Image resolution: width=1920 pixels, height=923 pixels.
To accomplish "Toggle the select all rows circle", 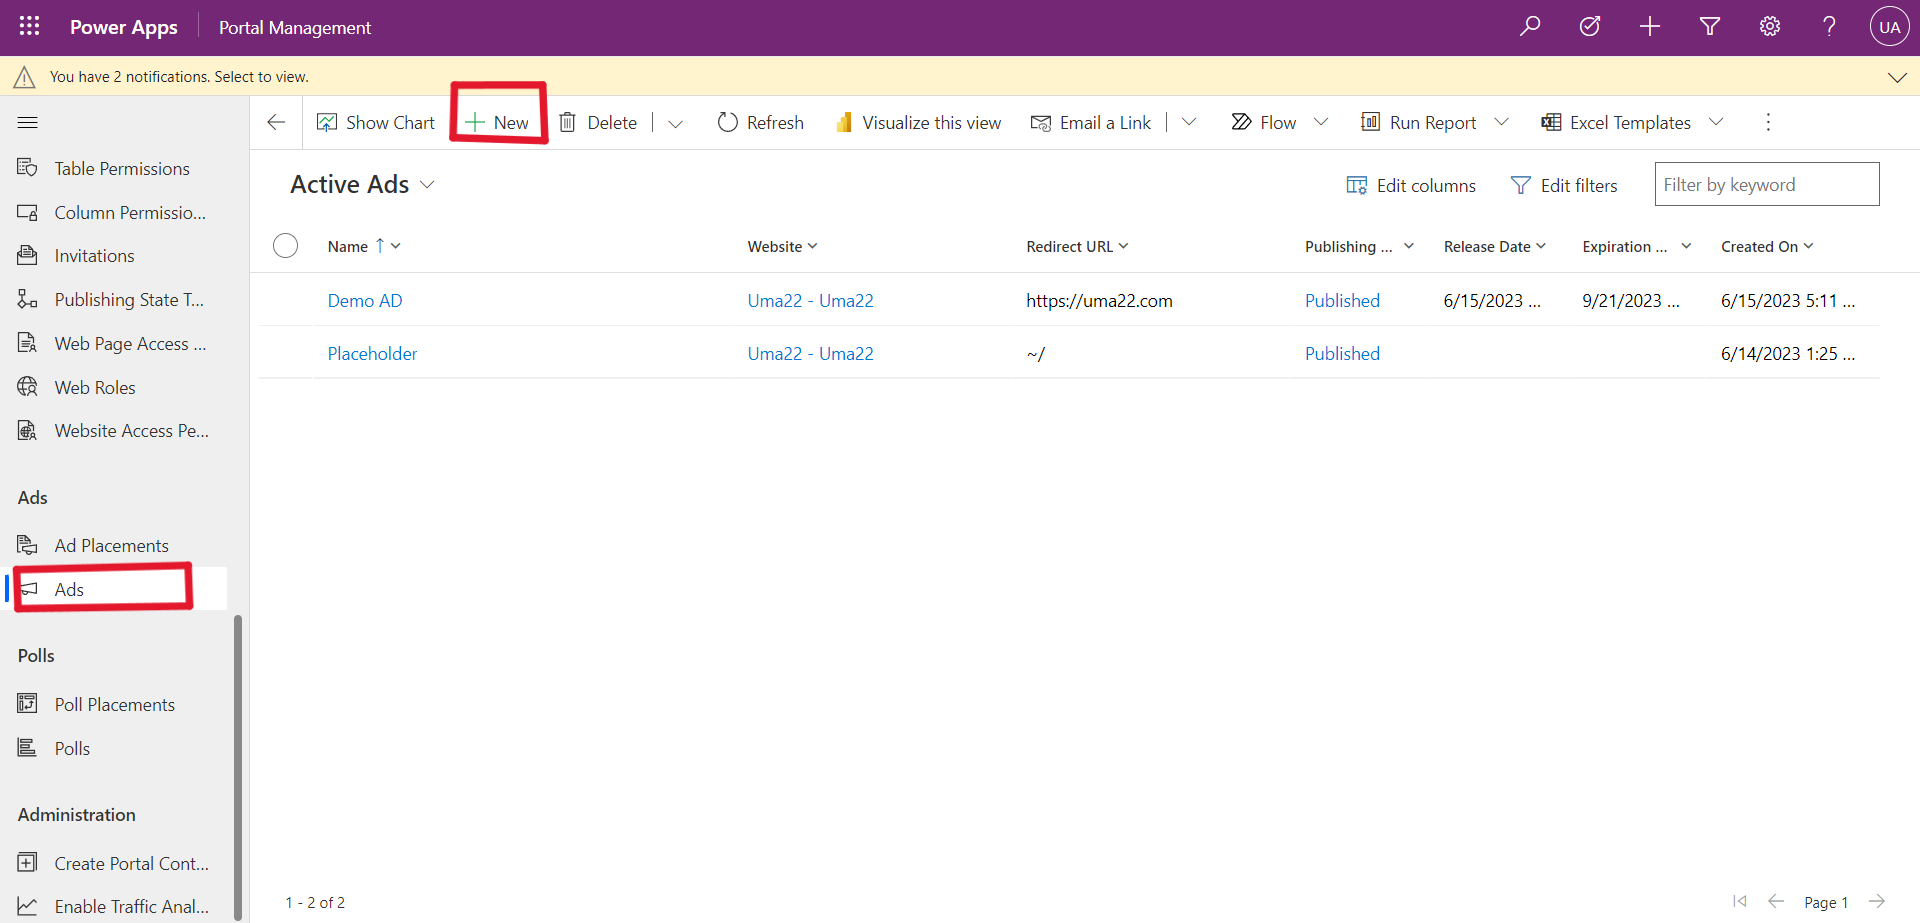I will [285, 245].
